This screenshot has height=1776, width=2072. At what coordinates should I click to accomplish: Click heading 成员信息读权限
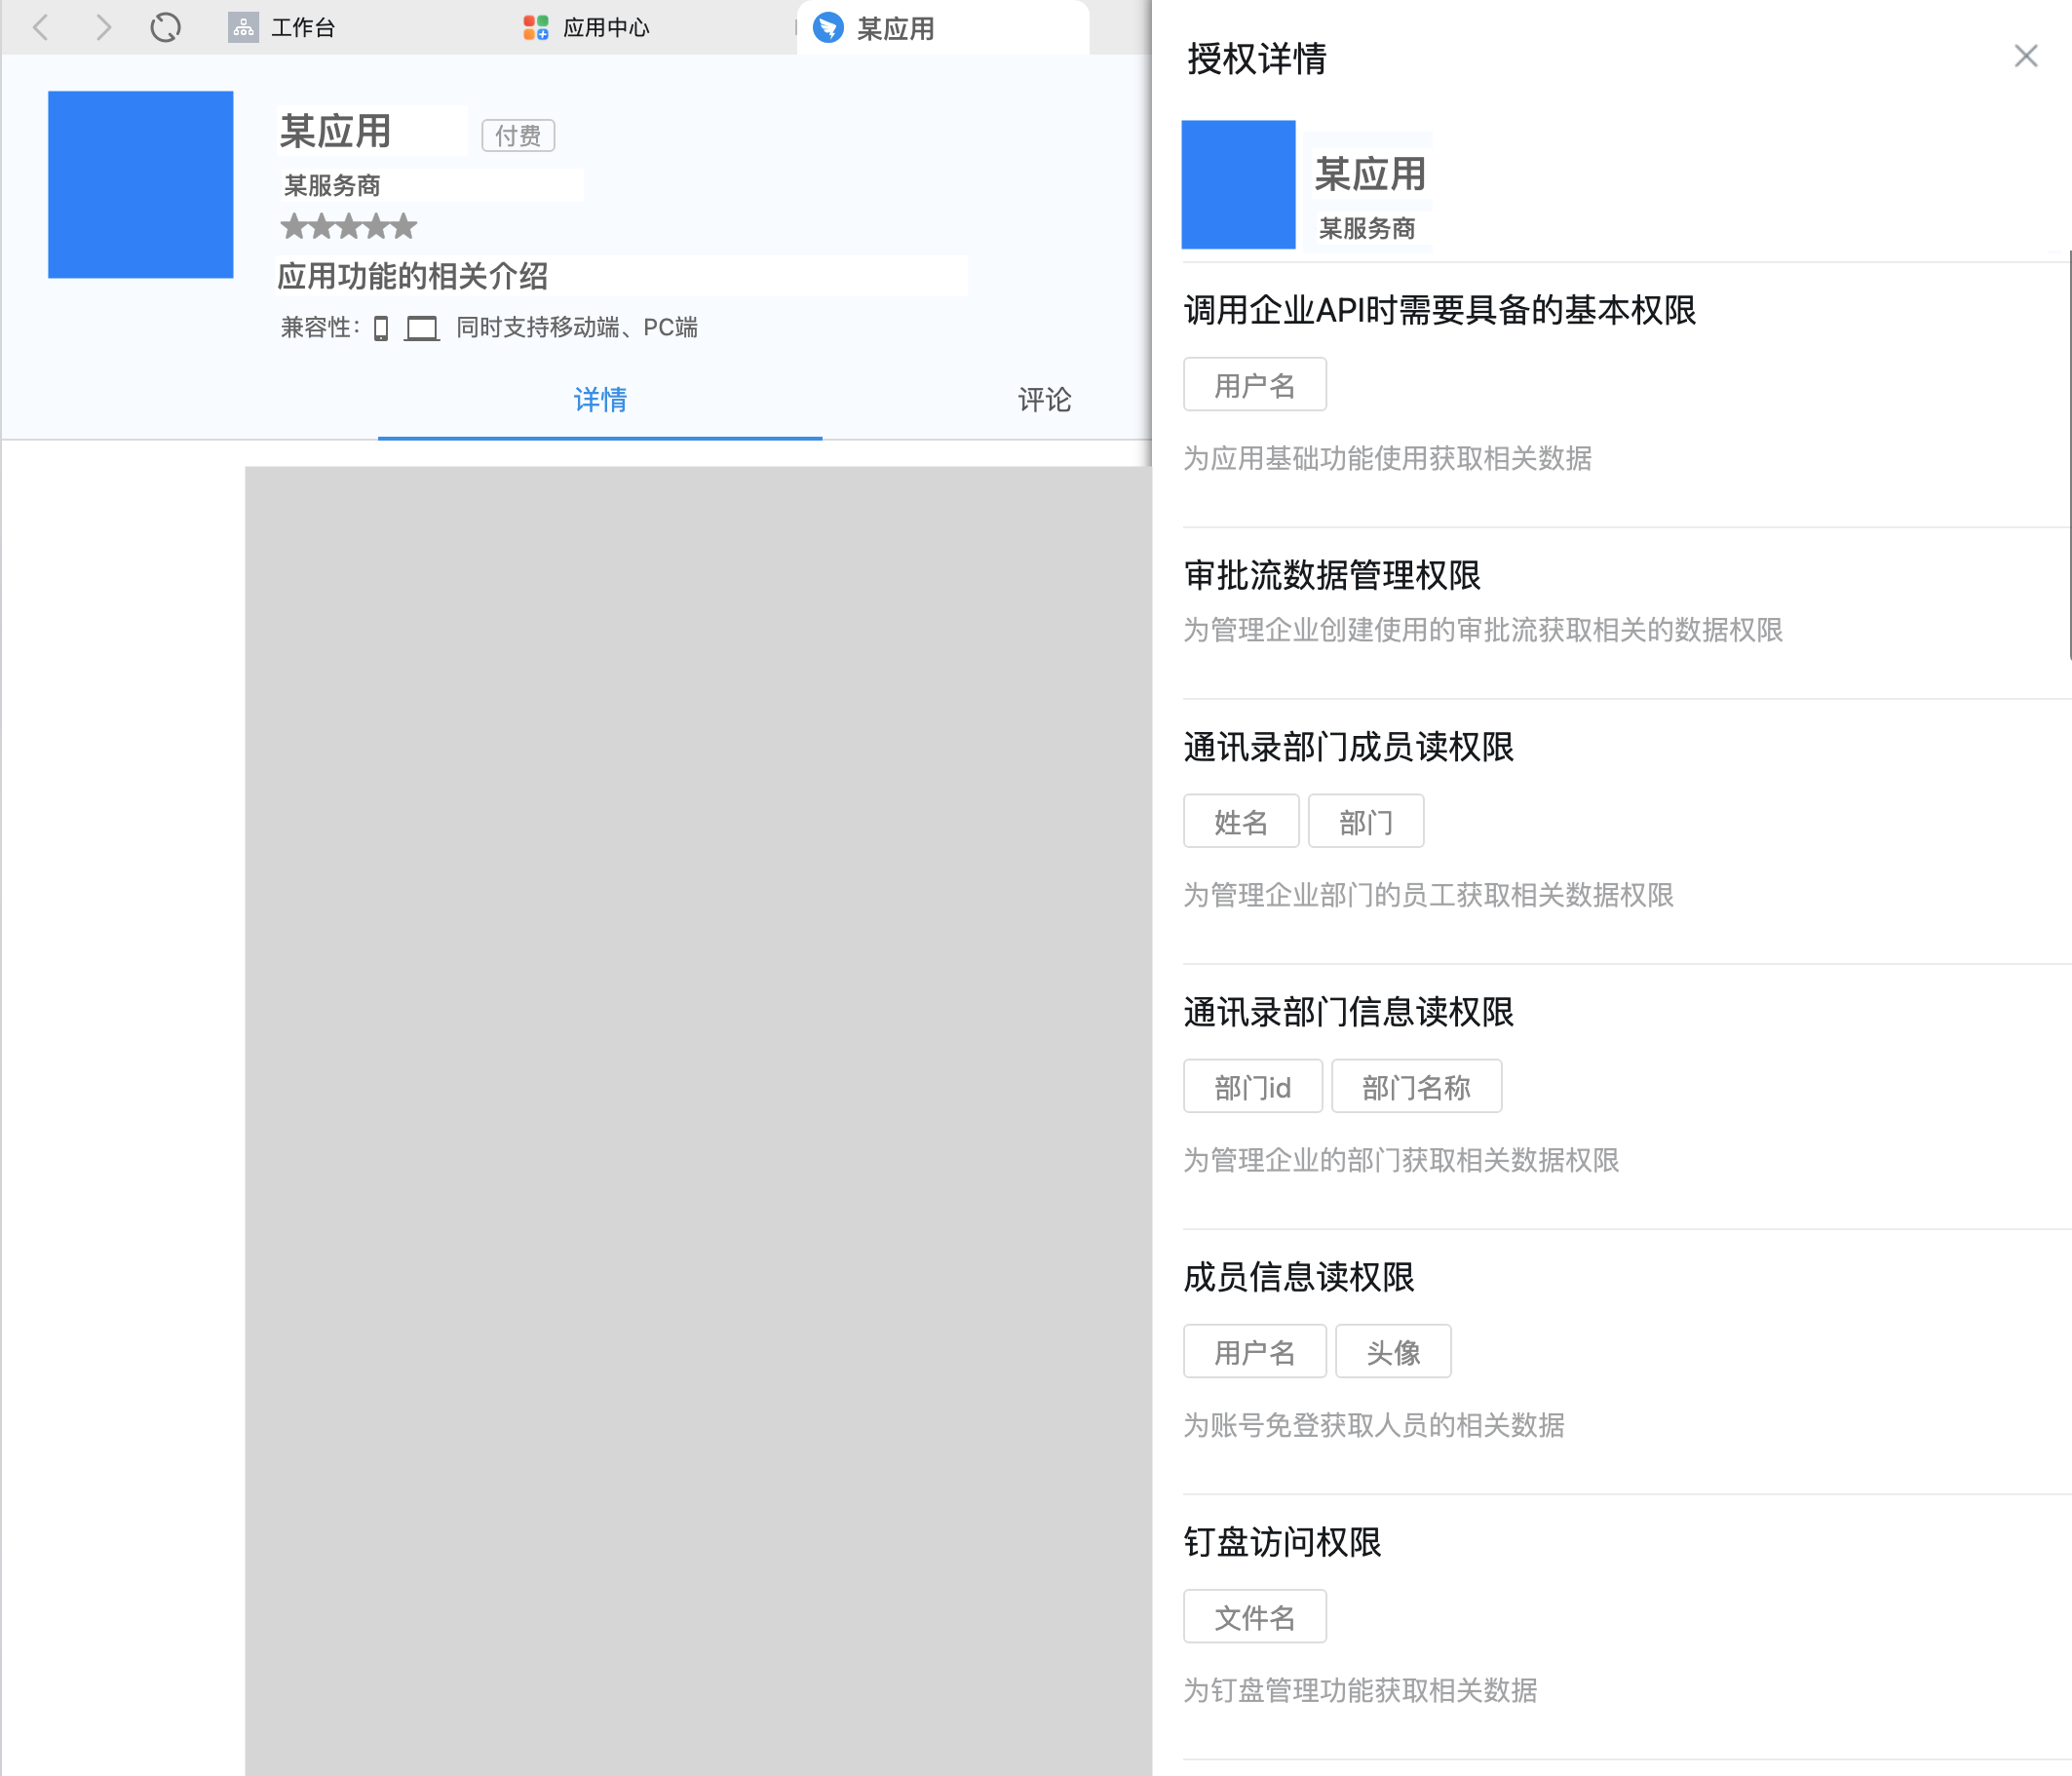pyautogui.click(x=1299, y=1277)
